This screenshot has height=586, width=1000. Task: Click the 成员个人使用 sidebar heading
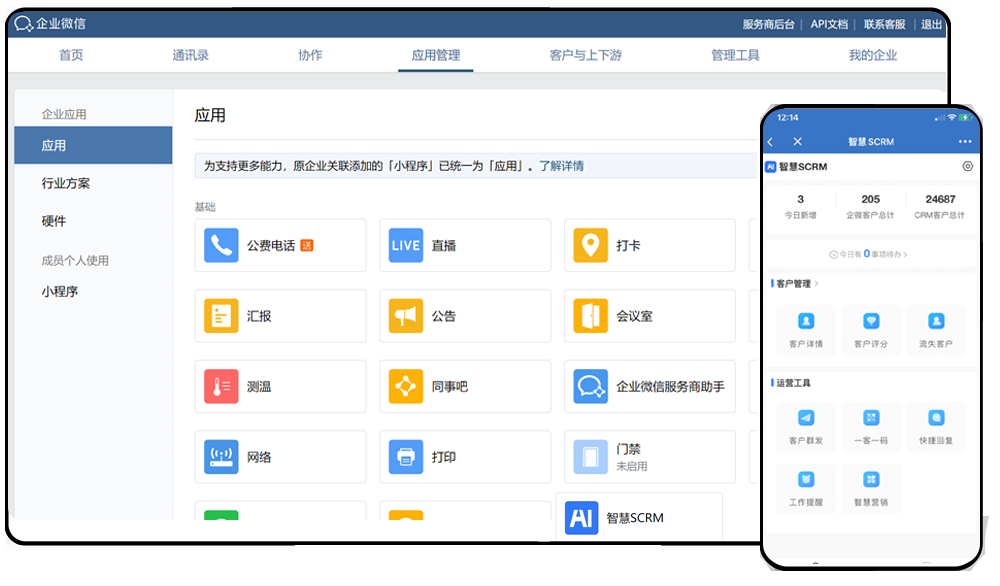click(x=75, y=260)
